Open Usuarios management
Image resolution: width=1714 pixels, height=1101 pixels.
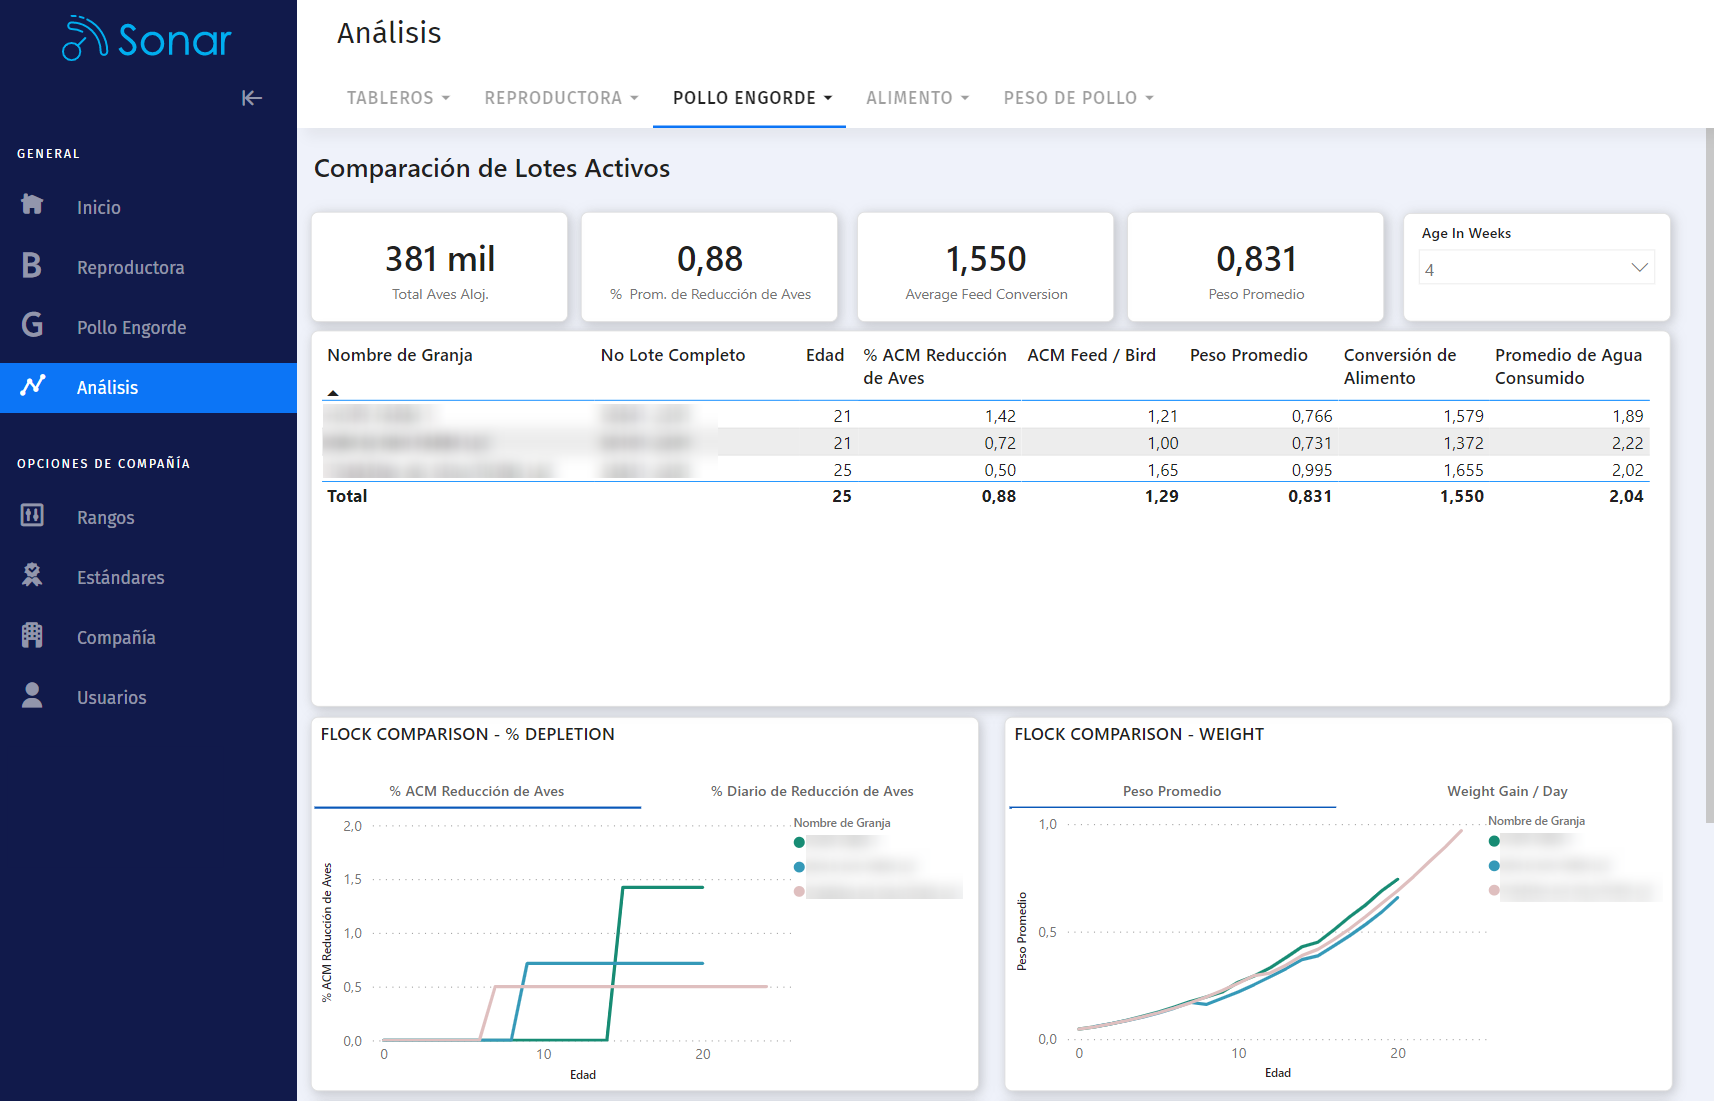[x=112, y=698]
